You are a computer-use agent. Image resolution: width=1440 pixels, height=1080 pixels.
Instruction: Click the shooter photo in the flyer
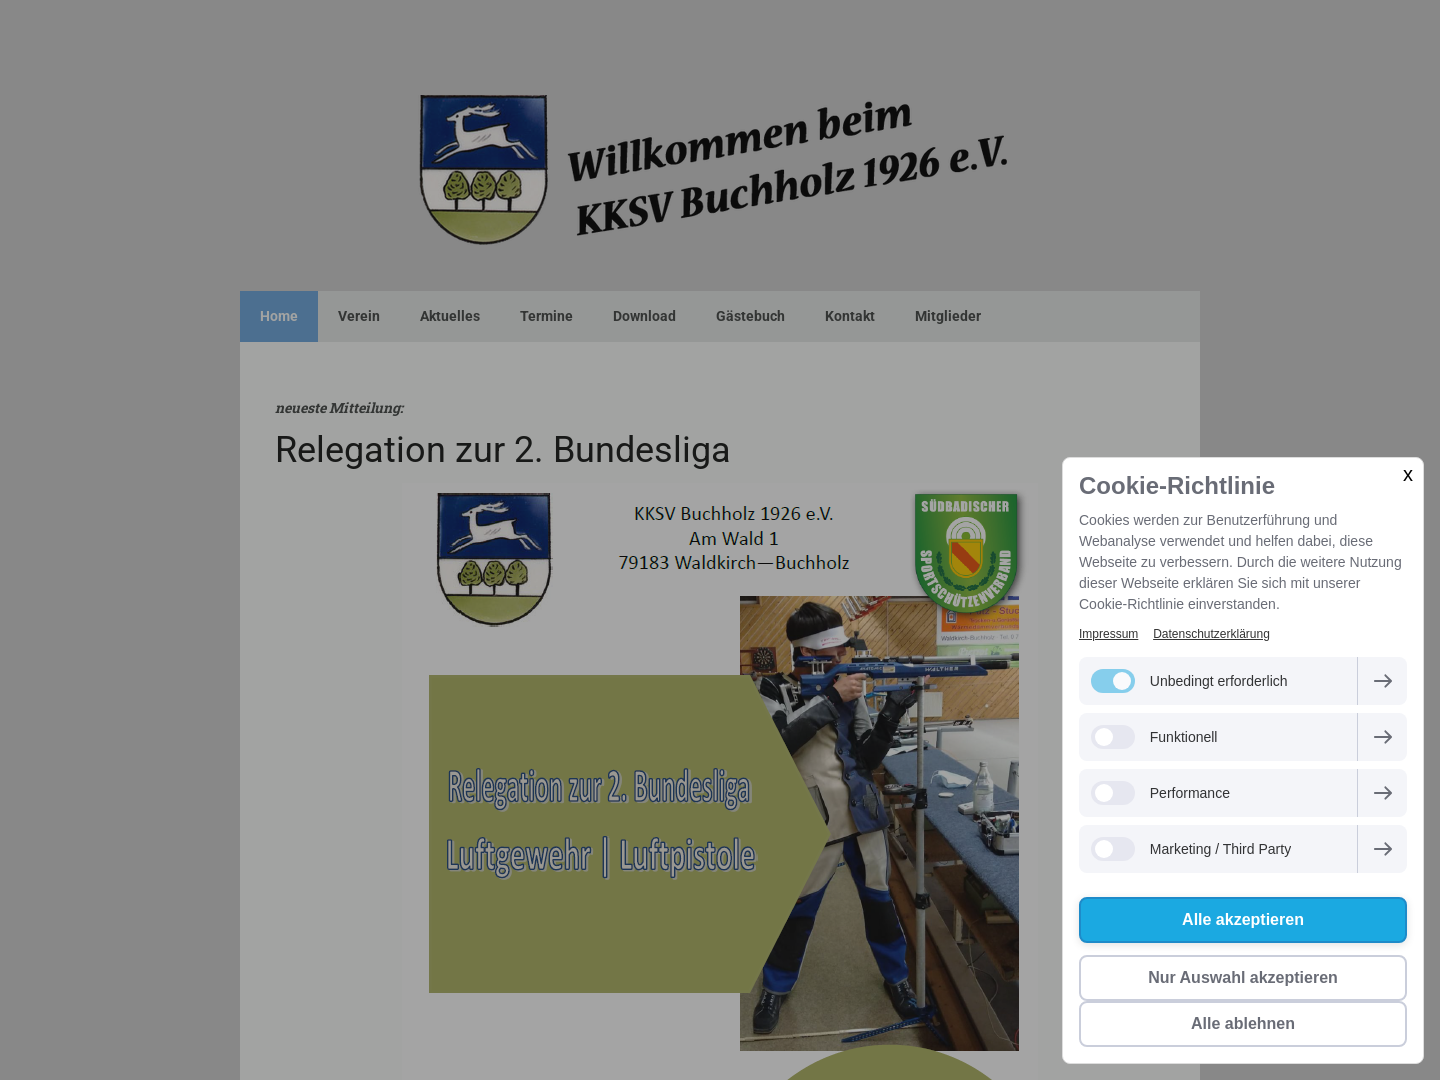click(x=879, y=823)
